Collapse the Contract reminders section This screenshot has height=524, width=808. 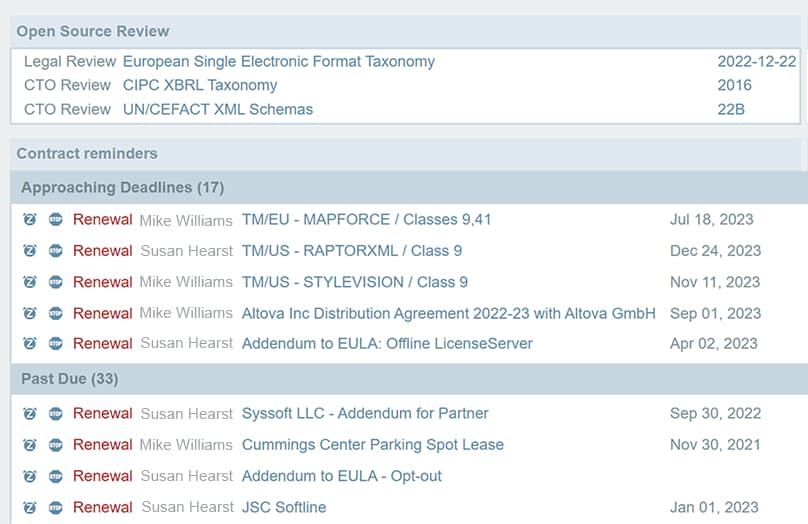[x=87, y=154]
